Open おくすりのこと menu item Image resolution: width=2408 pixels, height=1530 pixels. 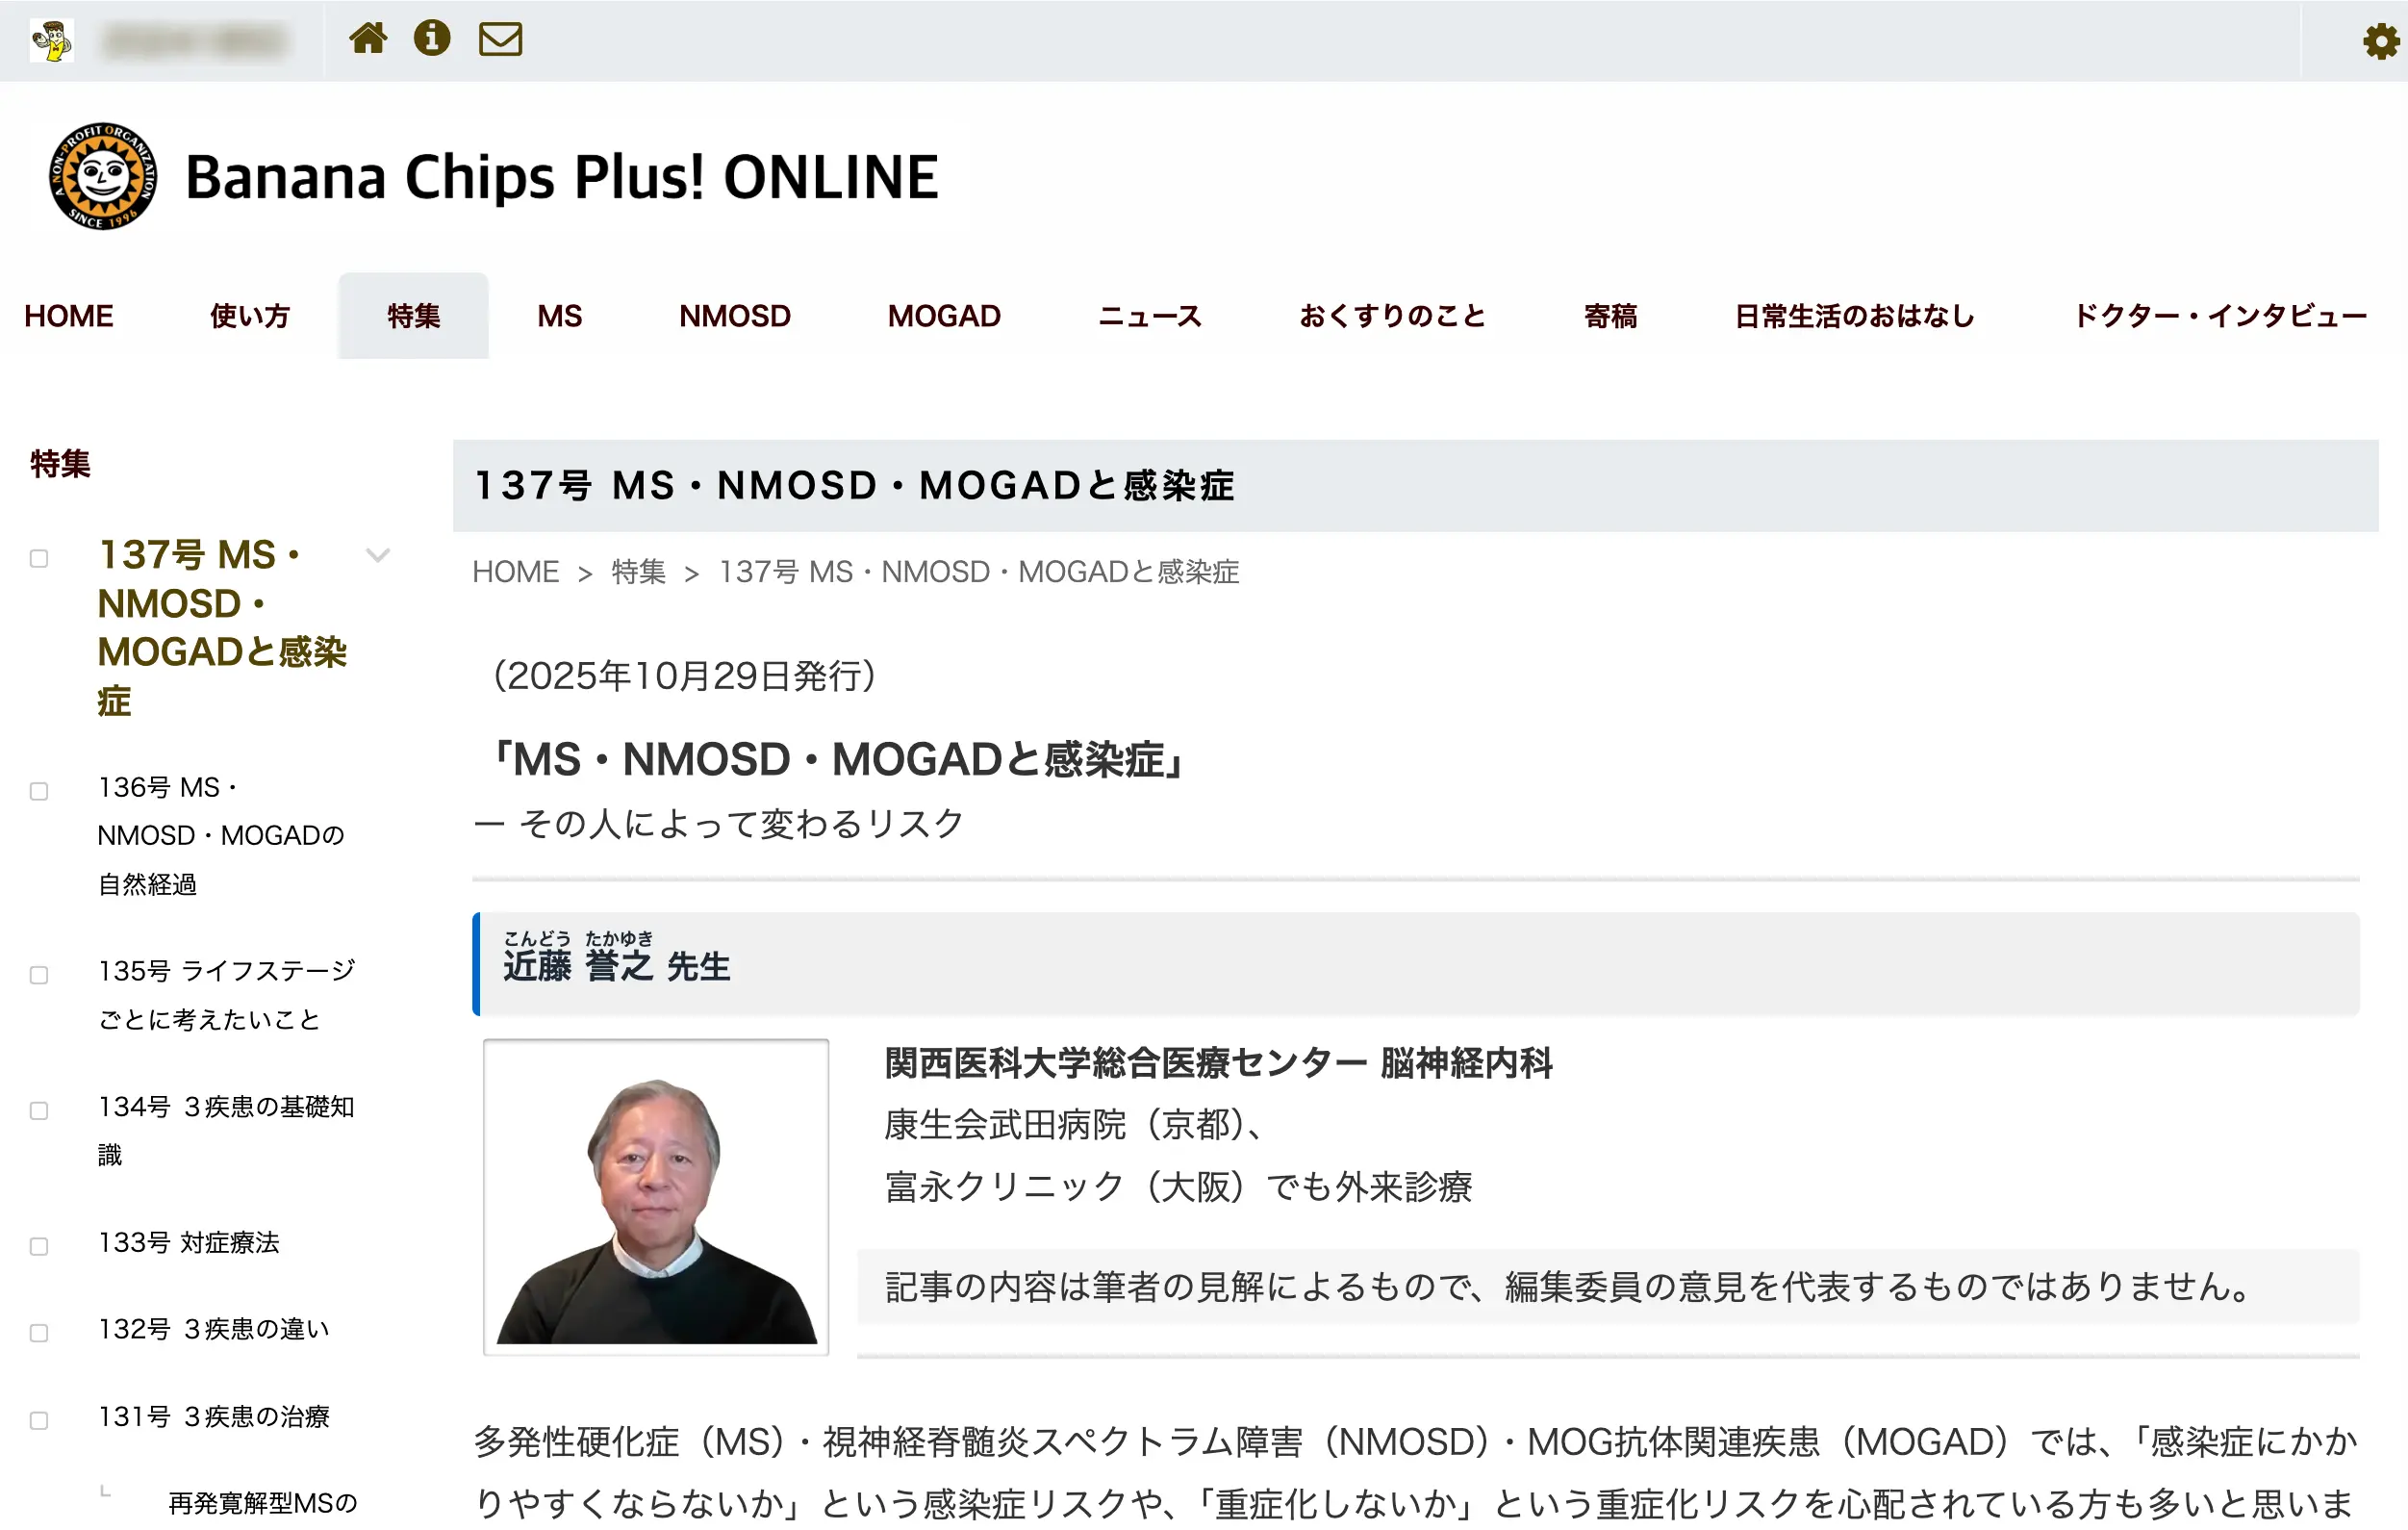pos(1391,316)
